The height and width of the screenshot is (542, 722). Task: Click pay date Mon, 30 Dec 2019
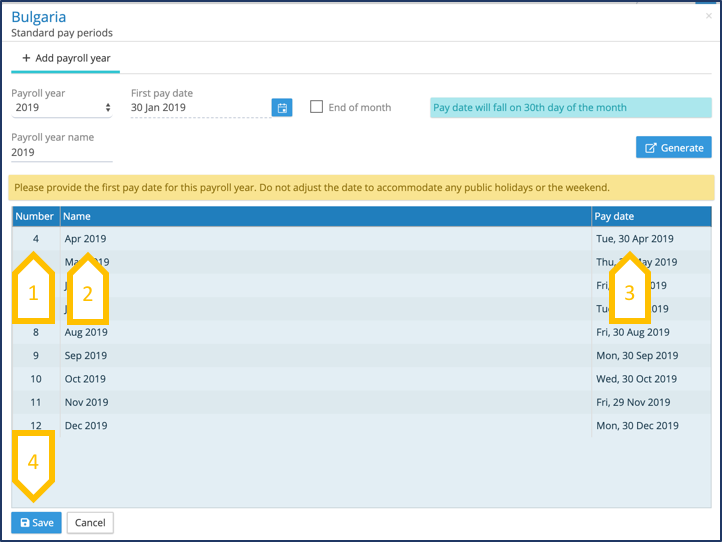pyautogui.click(x=636, y=425)
